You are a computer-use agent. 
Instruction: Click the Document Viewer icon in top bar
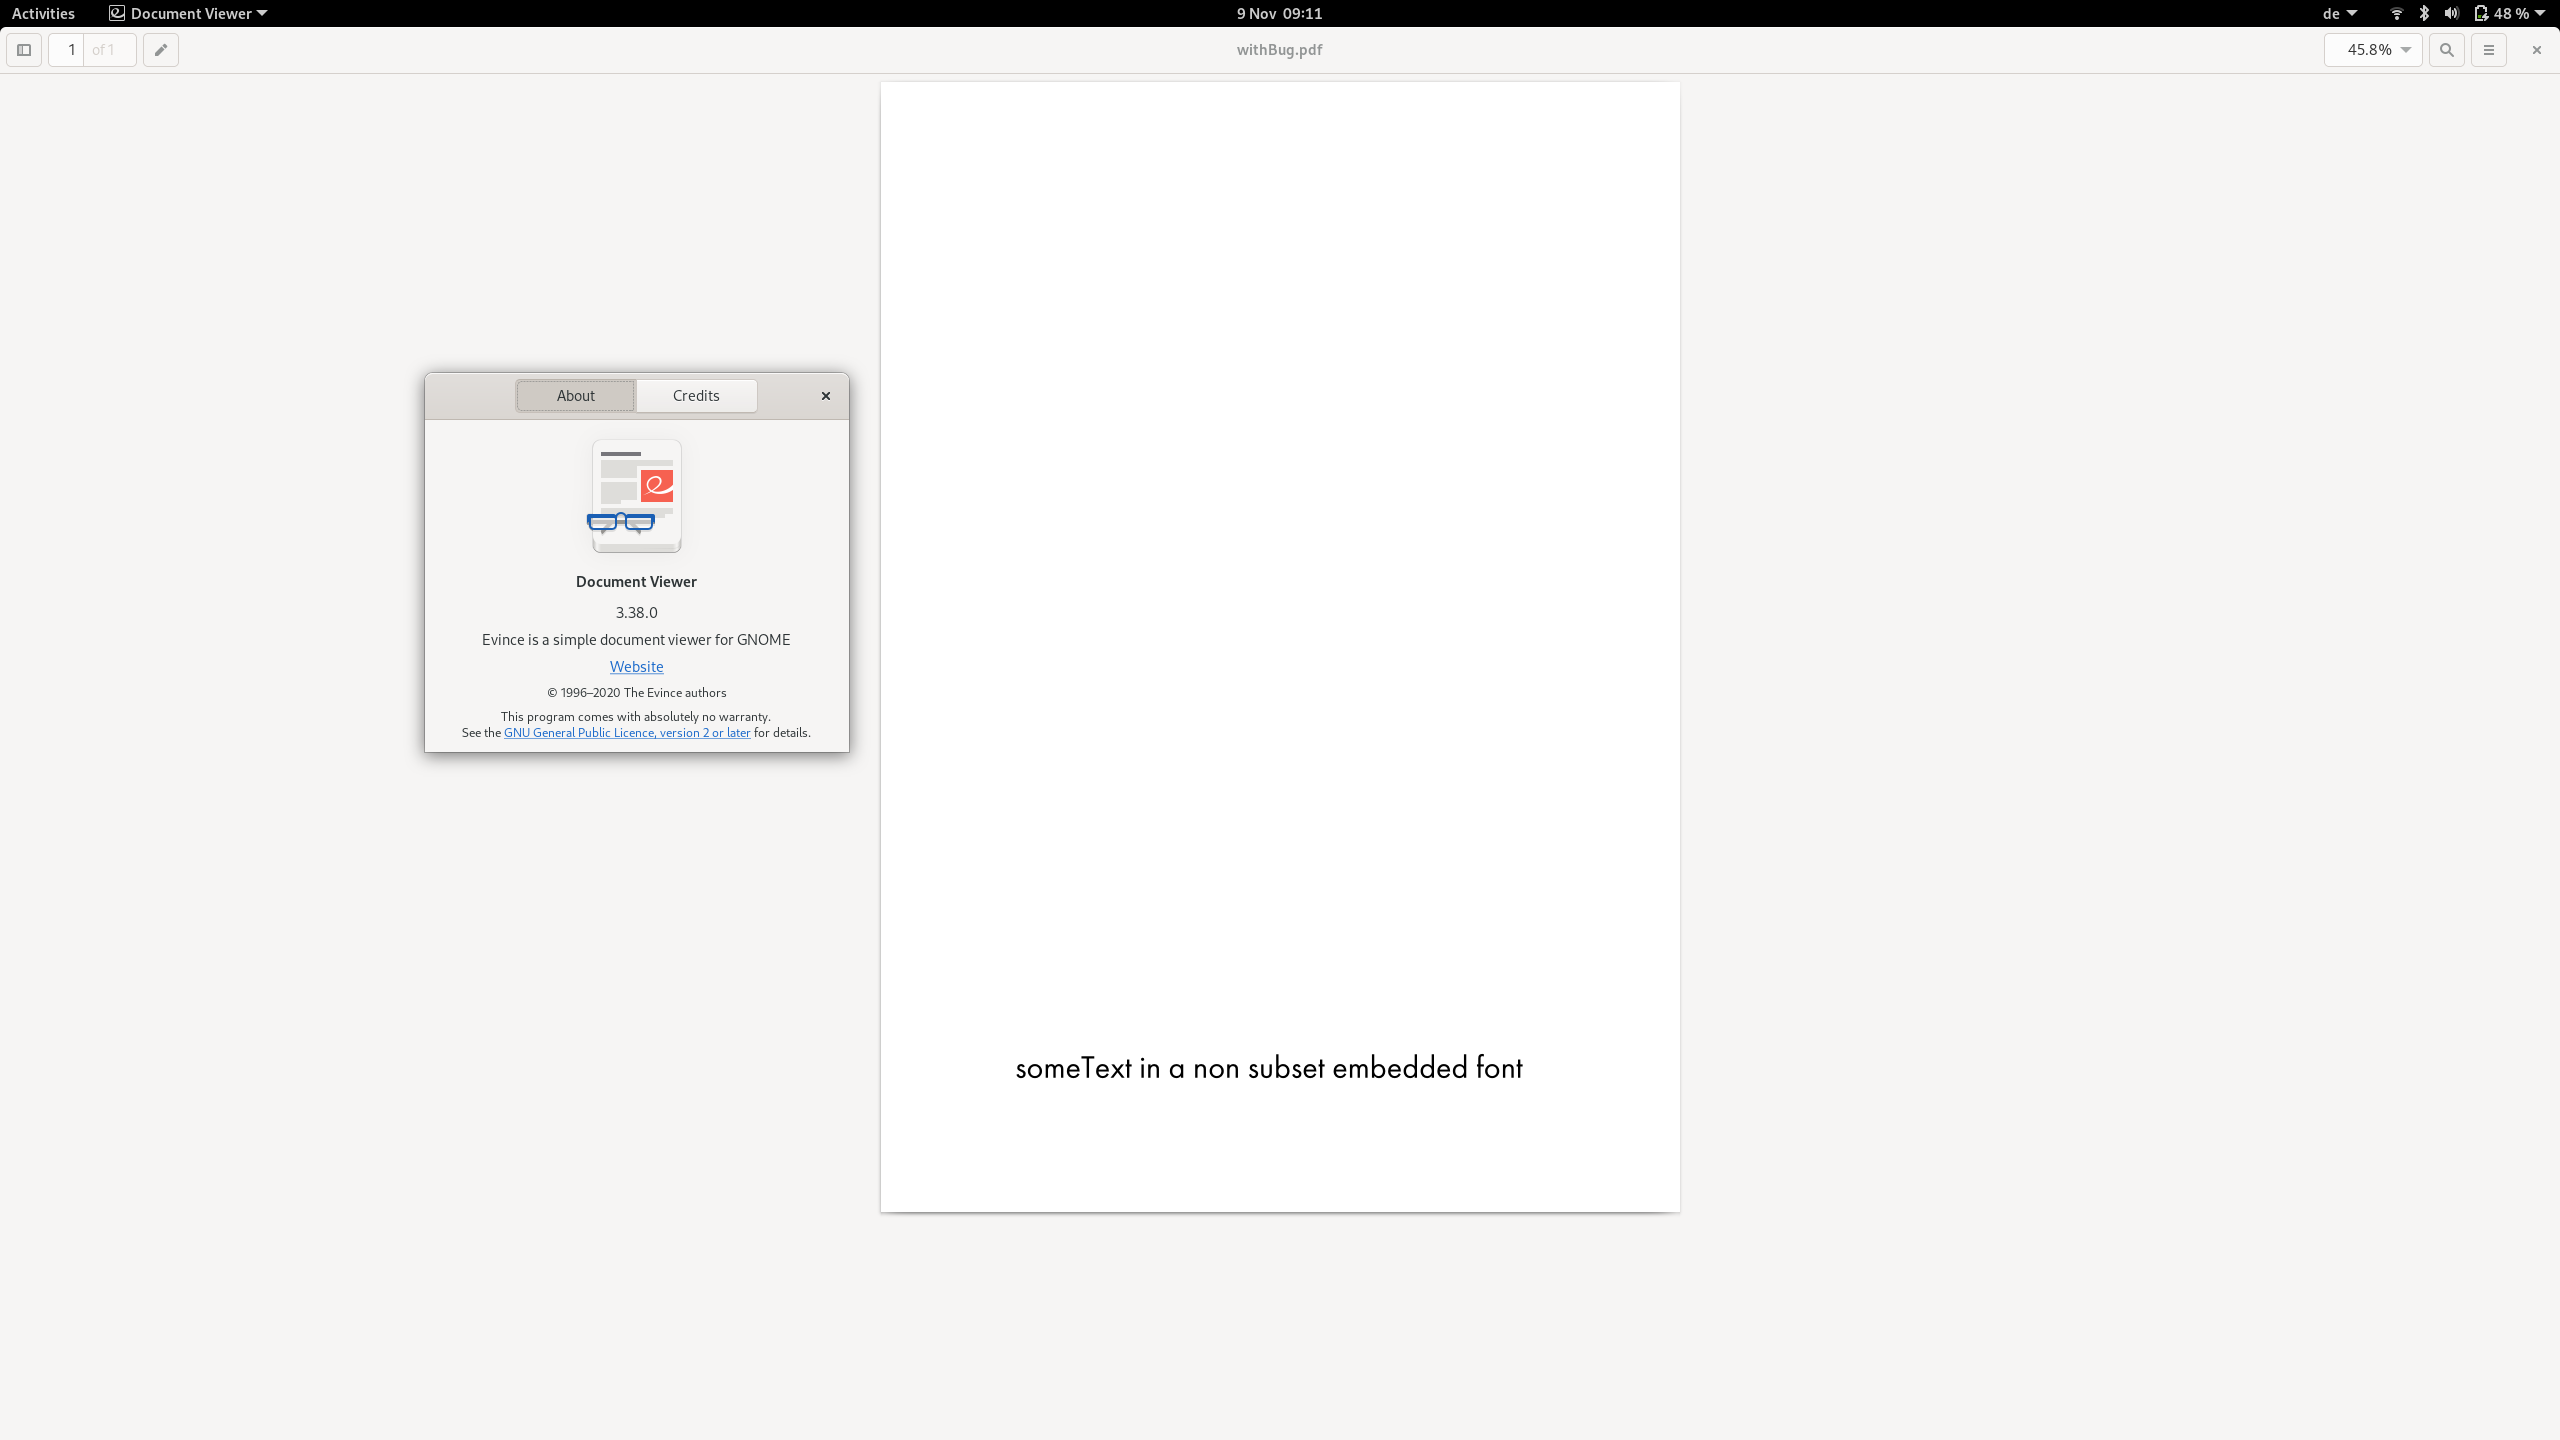115,13
